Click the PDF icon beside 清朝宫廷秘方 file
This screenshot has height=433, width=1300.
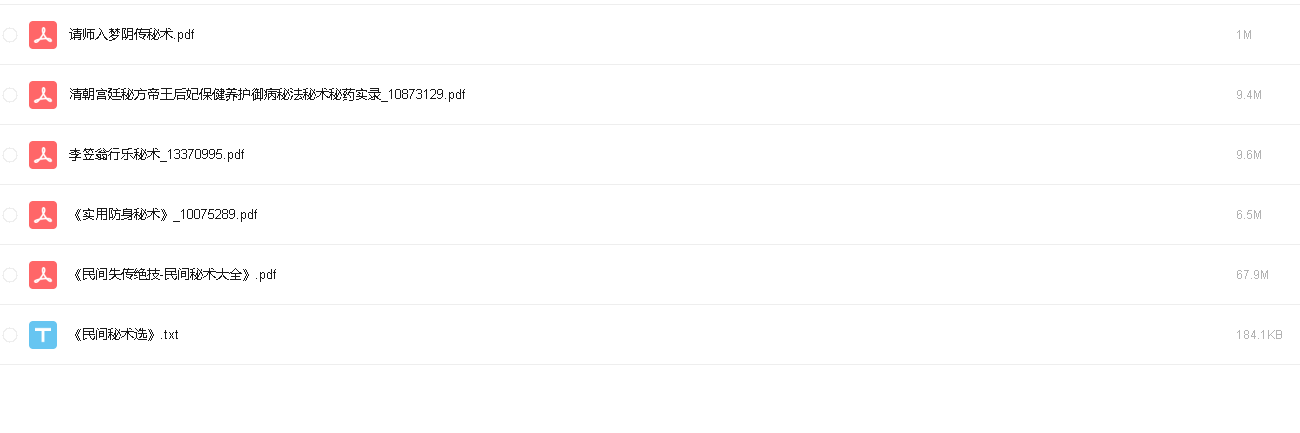[43, 95]
